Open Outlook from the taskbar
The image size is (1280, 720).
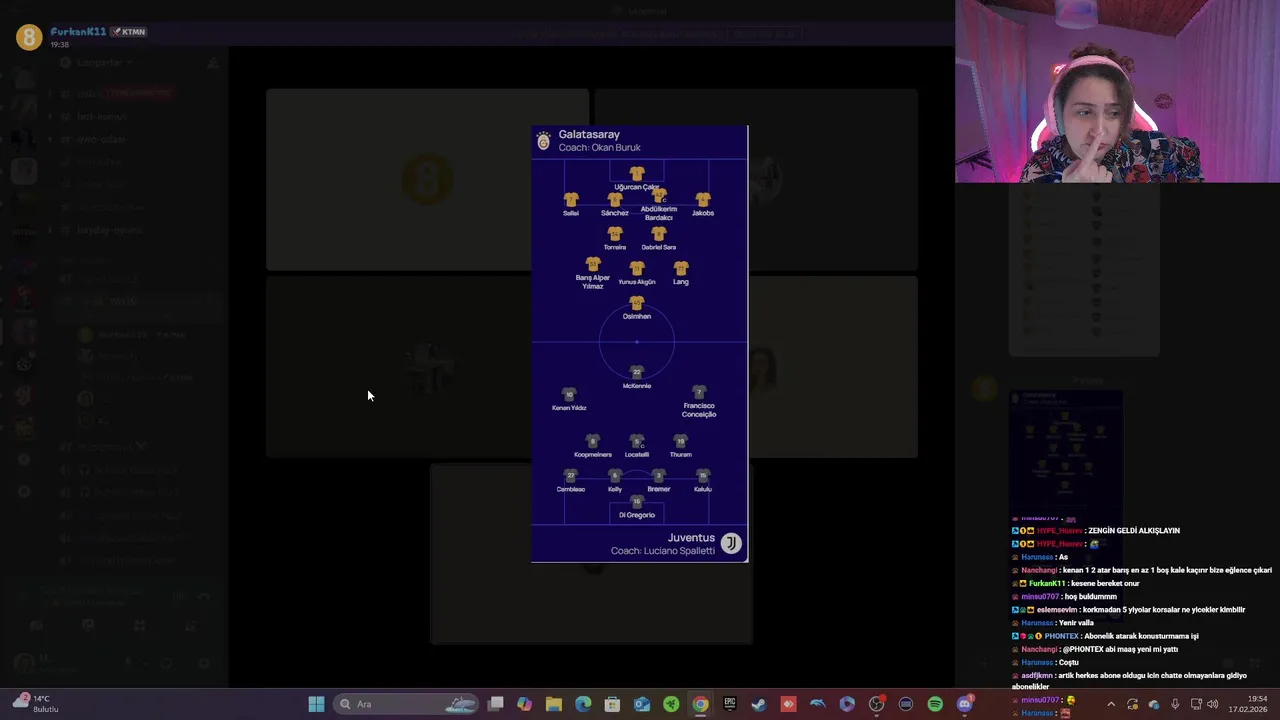point(642,704)
